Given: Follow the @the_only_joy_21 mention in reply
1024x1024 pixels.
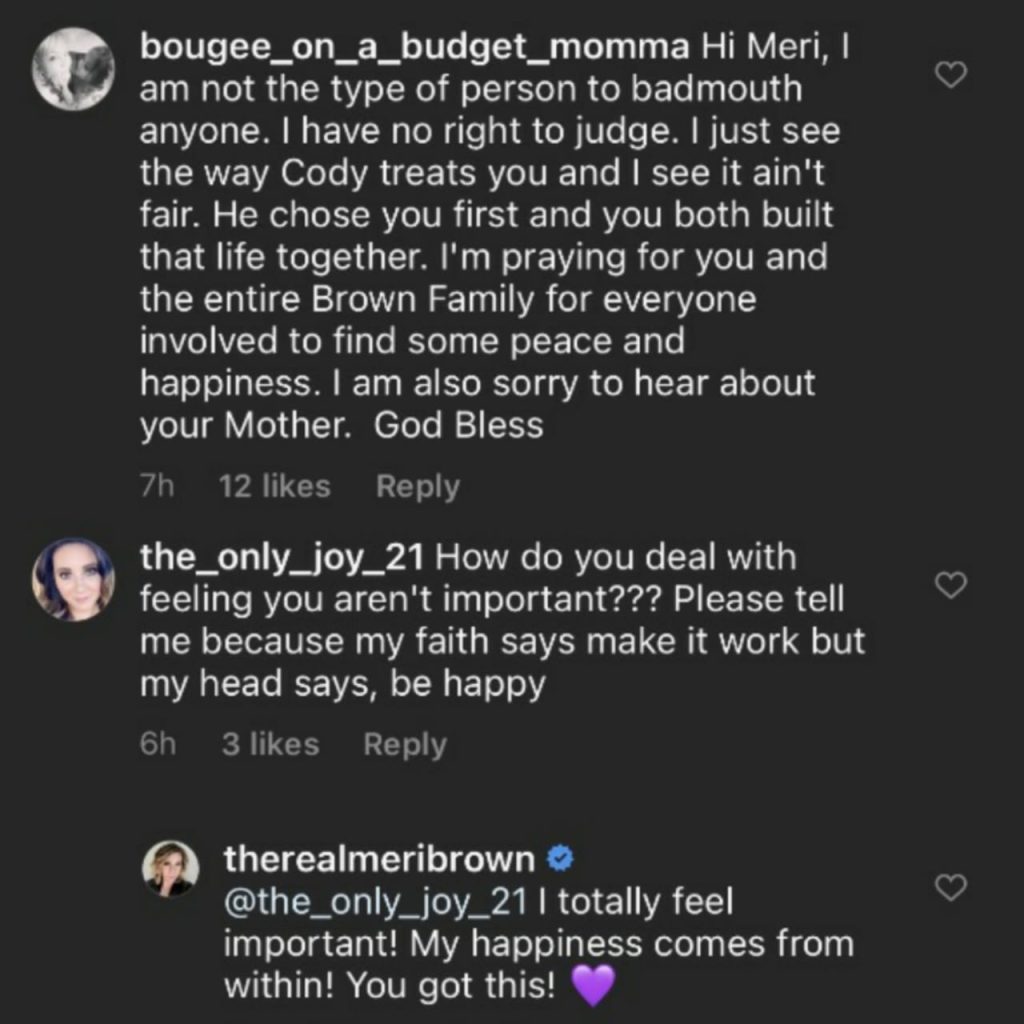Looking at the screenshot, I should coord(375,902).
